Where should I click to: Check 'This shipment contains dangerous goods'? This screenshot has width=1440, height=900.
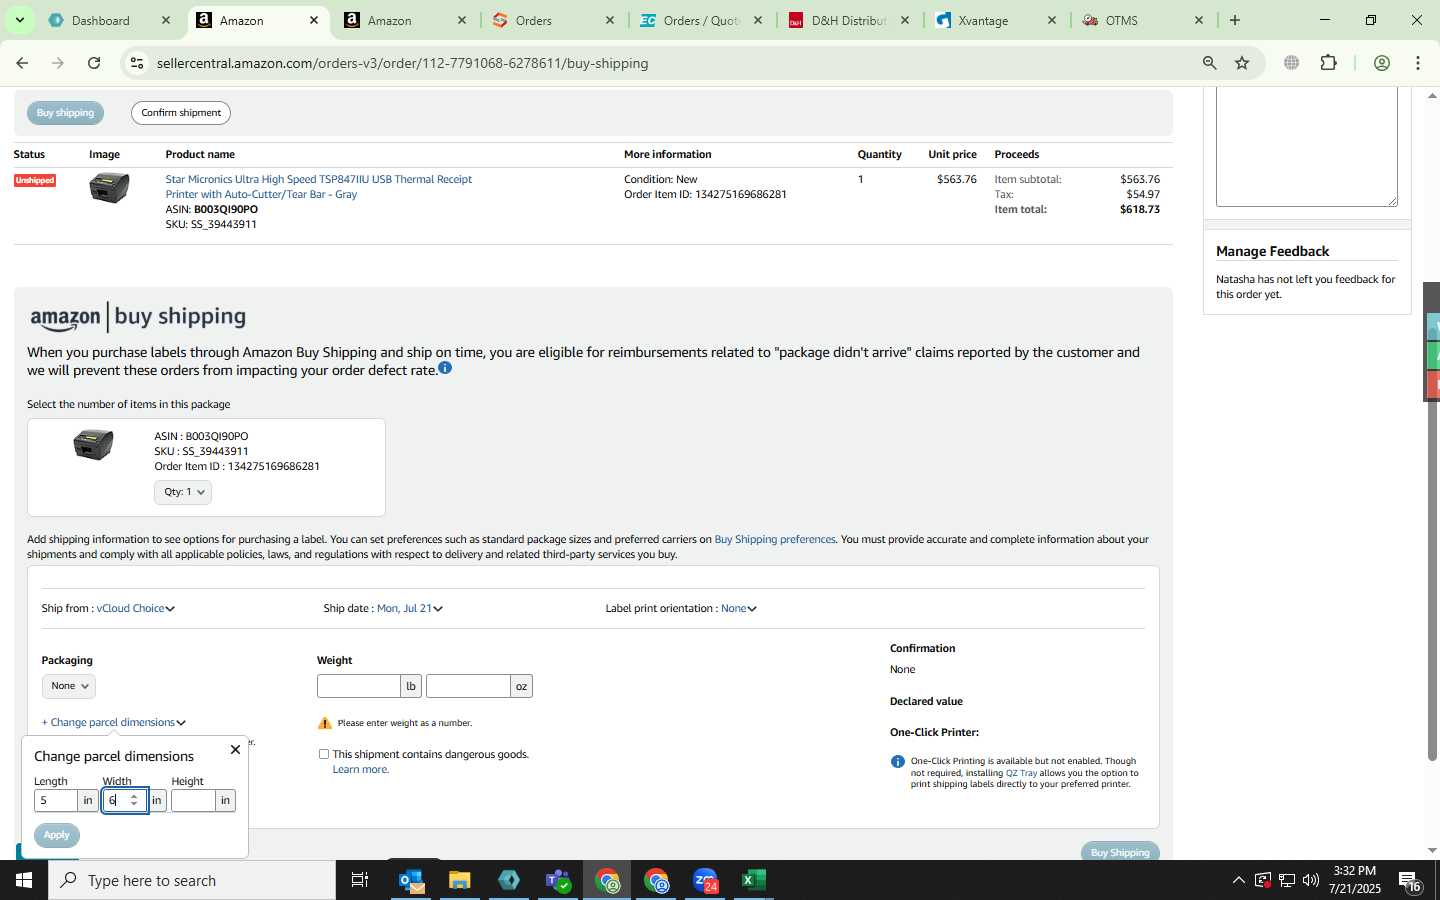tap(323, 754)
